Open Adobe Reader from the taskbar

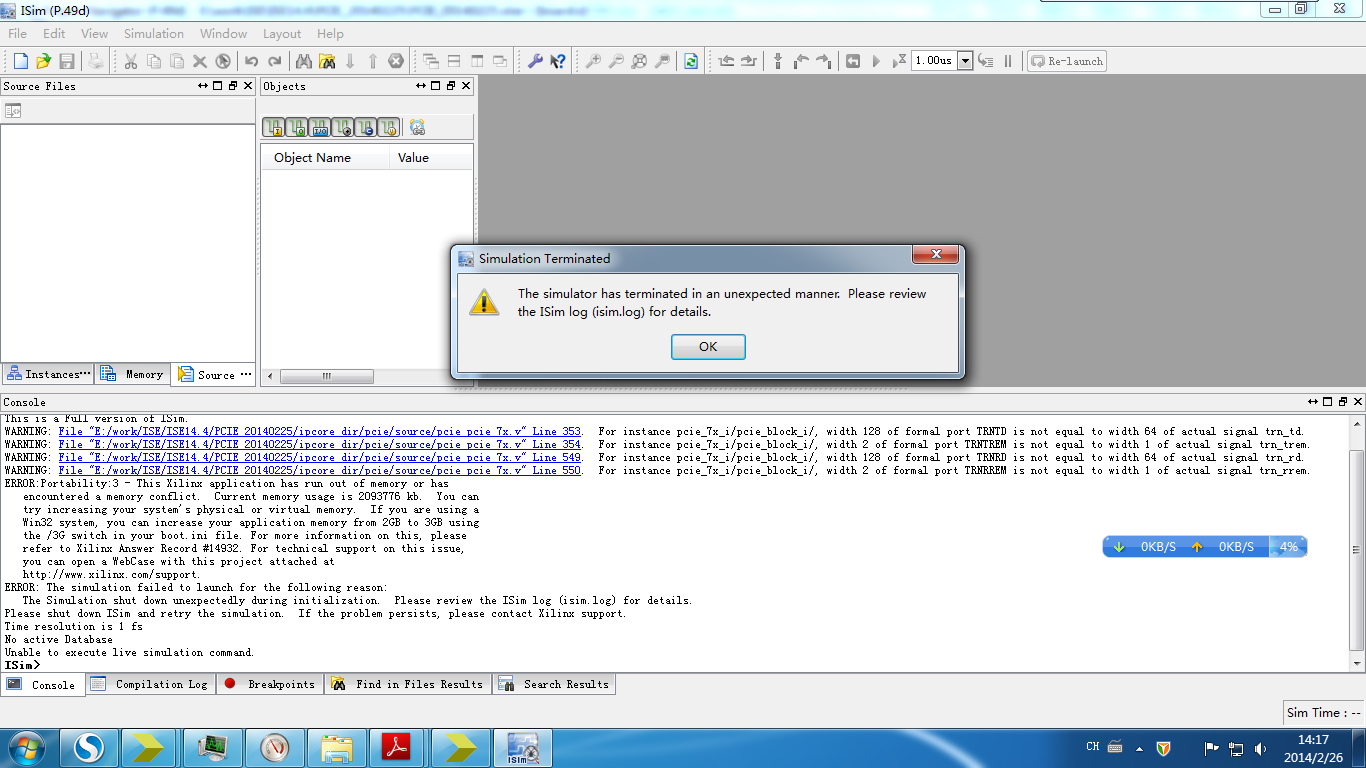click(399, 747)
